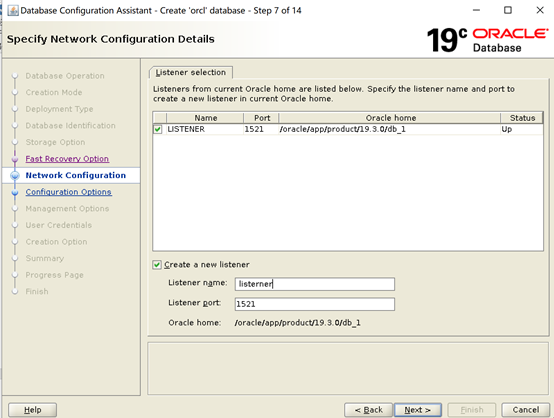Screen dimensions: 554x418
Task: Select the LISTENER name cell
Action: point(205,129)
